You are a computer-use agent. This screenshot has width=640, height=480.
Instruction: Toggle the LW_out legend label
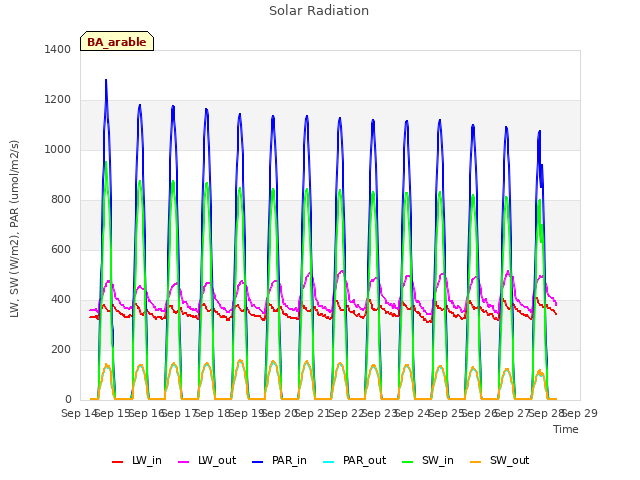(x=217, y=460)
